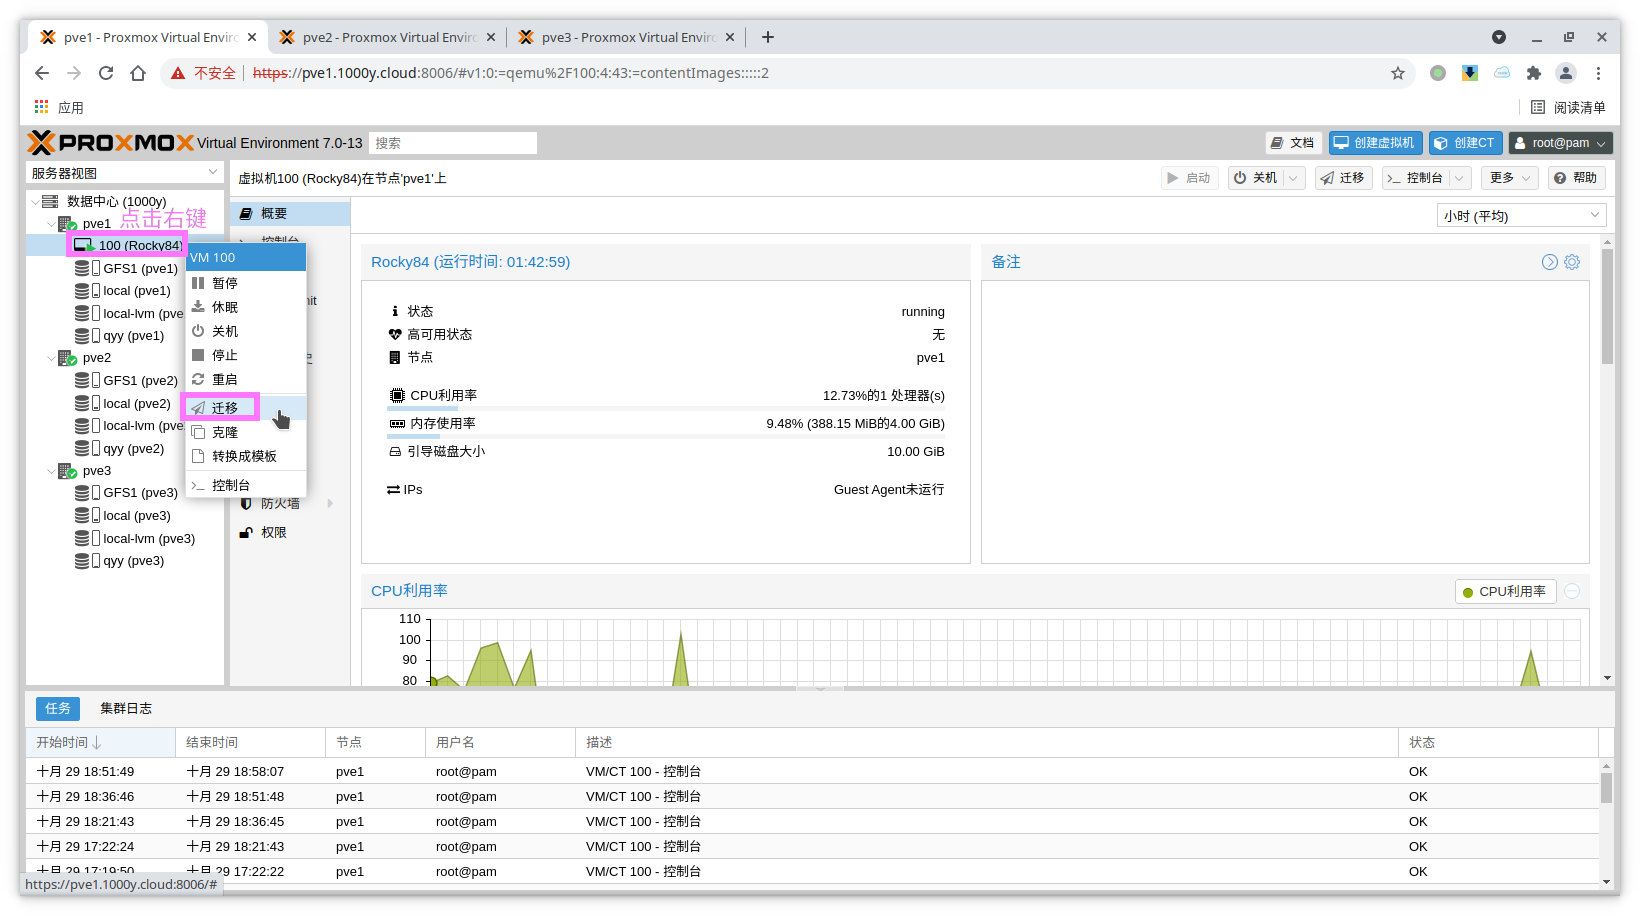The image size is (1640, 916).
Task: Click the 创建CT button
Action: (1465, 143)
